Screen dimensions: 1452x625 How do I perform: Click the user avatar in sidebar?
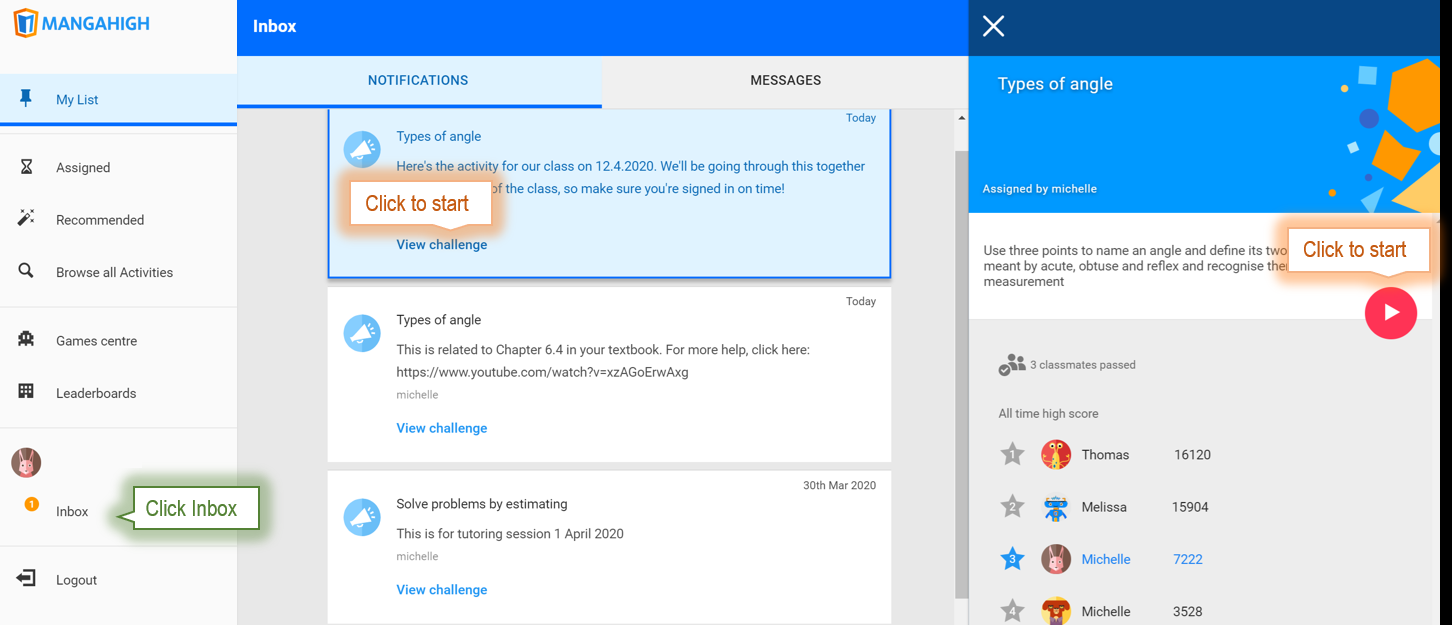pos(26,462)
